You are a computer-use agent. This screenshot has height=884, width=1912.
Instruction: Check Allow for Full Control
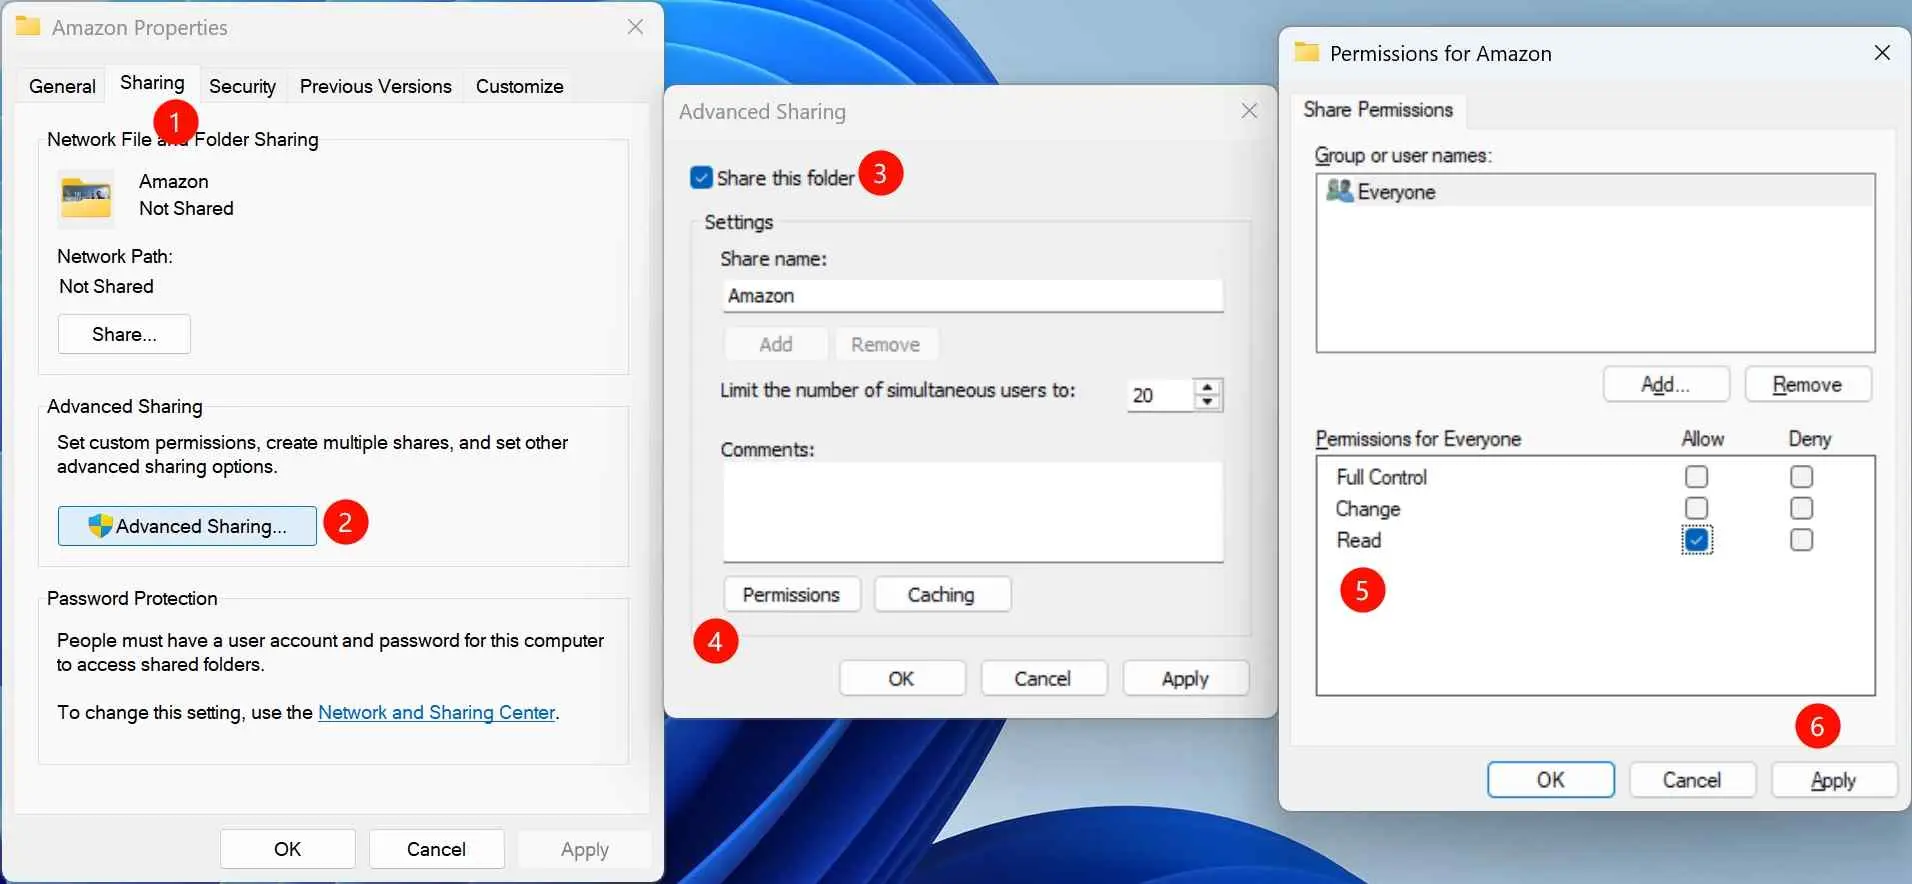tap(1696, 477)
